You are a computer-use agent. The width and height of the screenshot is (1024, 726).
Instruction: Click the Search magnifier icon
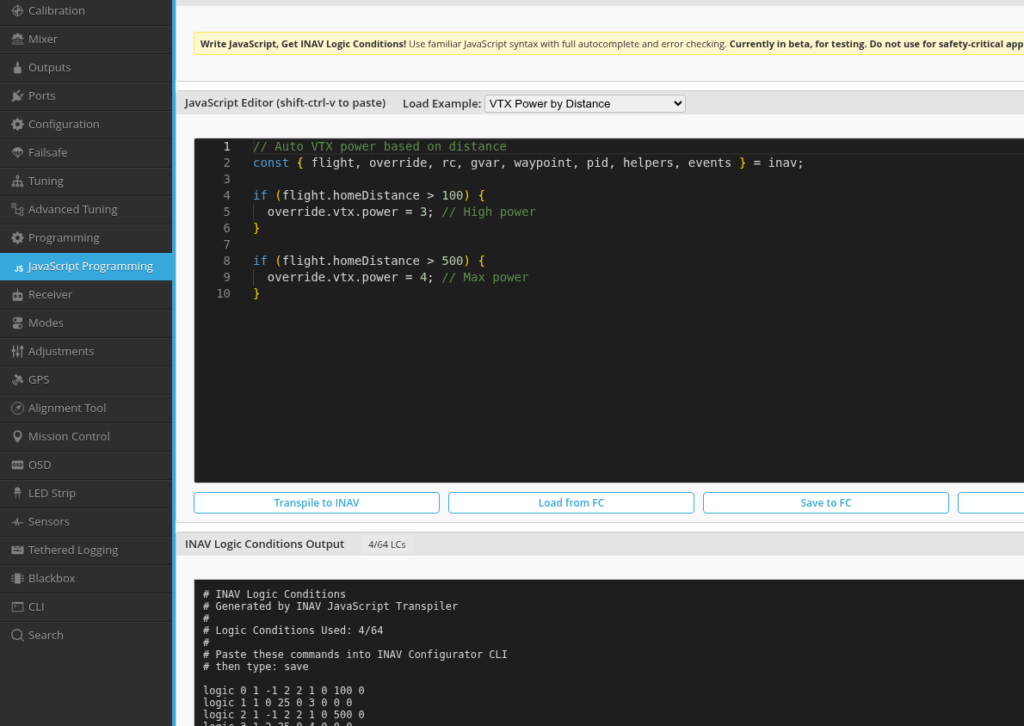pos(18,635)
